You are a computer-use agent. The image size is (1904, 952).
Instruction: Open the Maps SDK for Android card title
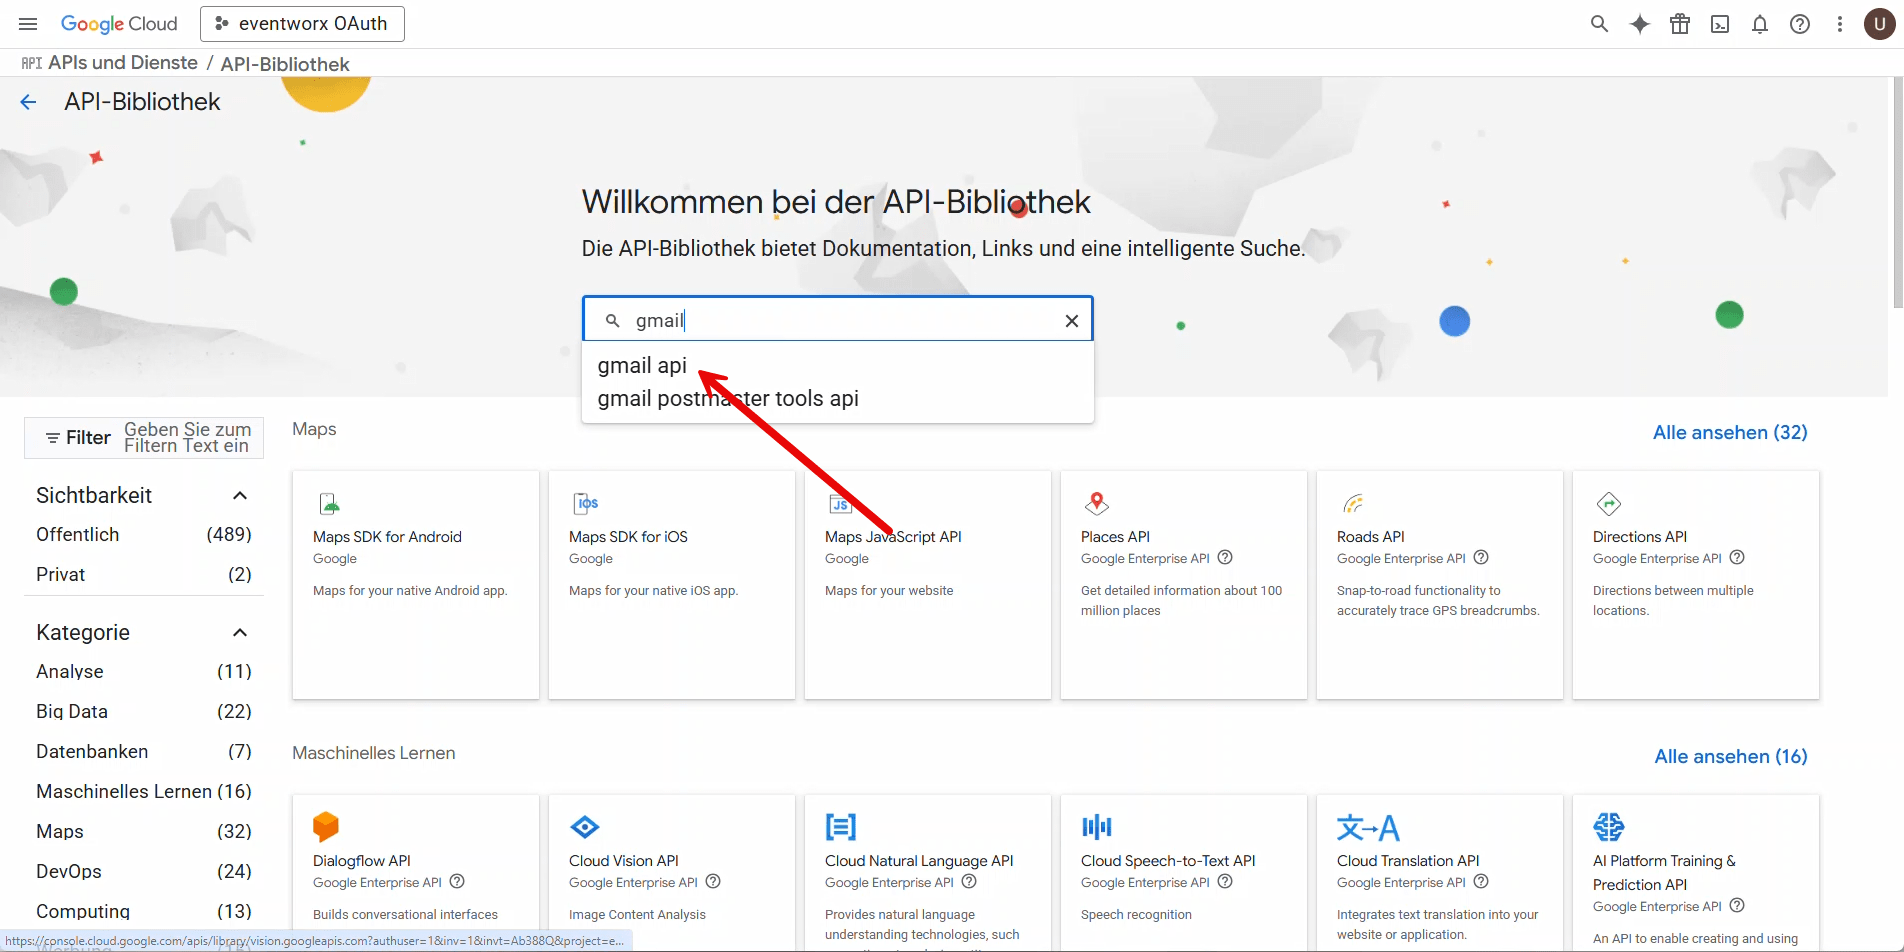coord(387,537)
